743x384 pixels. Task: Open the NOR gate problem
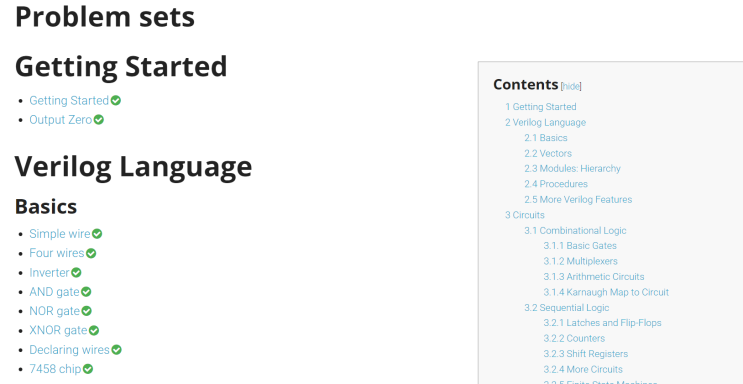click(x=54, y=311)
